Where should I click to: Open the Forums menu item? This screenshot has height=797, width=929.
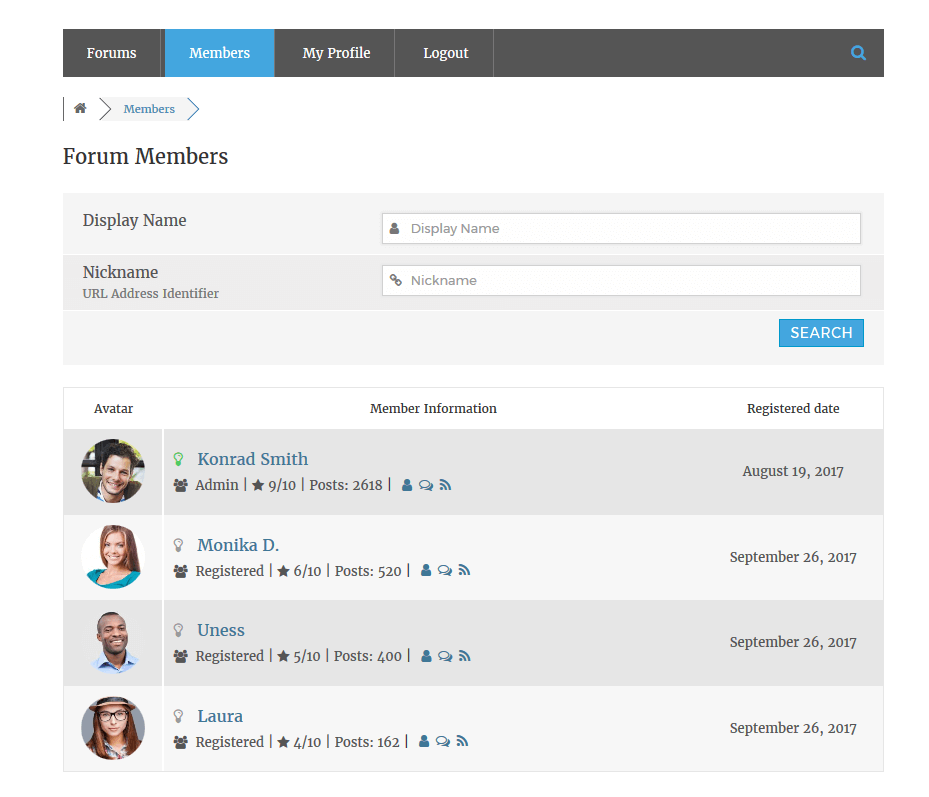tap(111, 53)
